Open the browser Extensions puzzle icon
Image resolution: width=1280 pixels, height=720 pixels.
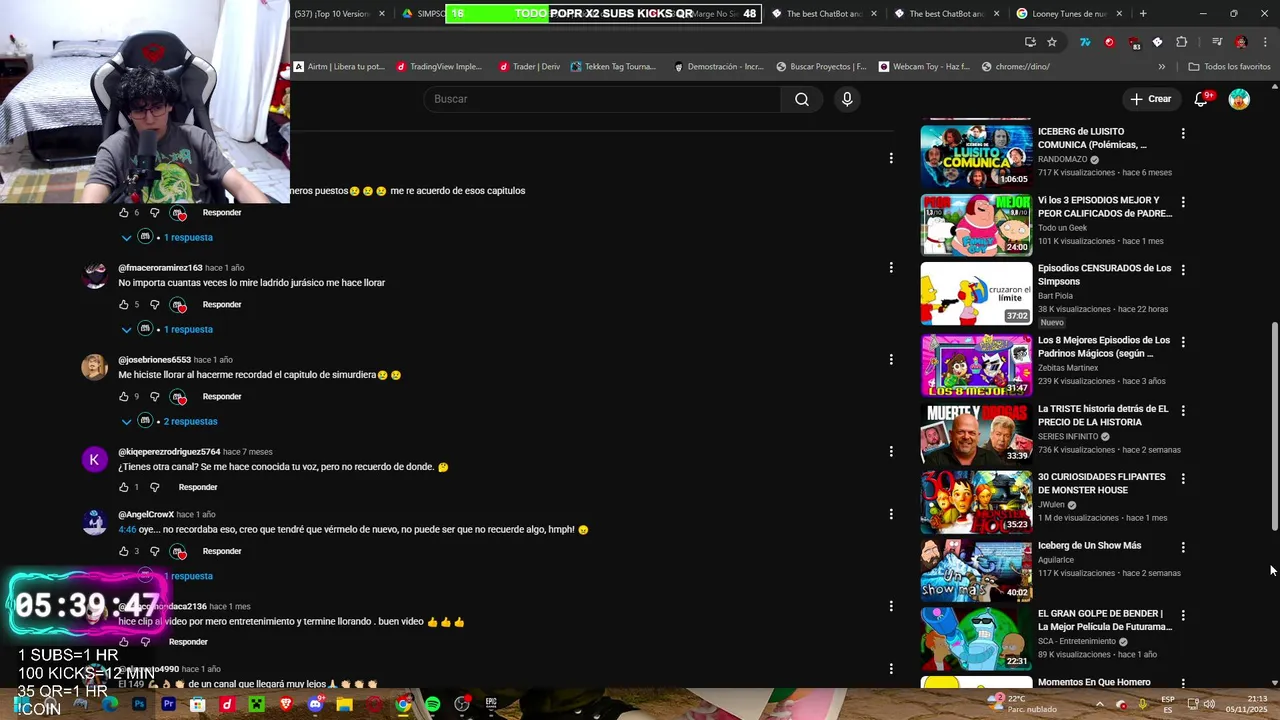(x=1181, y=42)
